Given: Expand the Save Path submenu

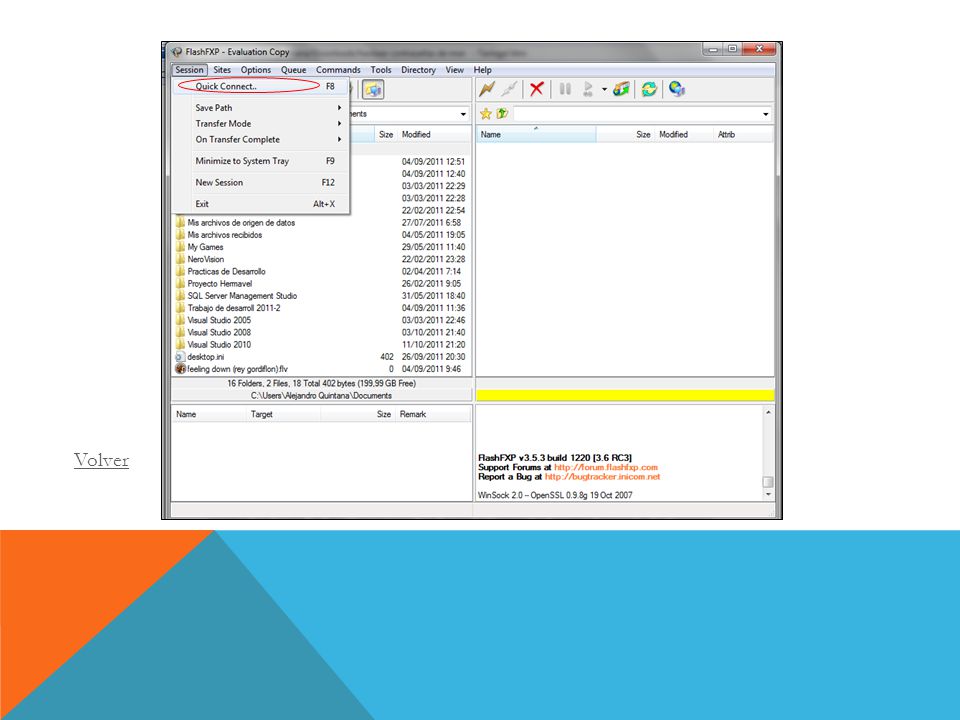Looking at the screenshot, I should [261, 108].
